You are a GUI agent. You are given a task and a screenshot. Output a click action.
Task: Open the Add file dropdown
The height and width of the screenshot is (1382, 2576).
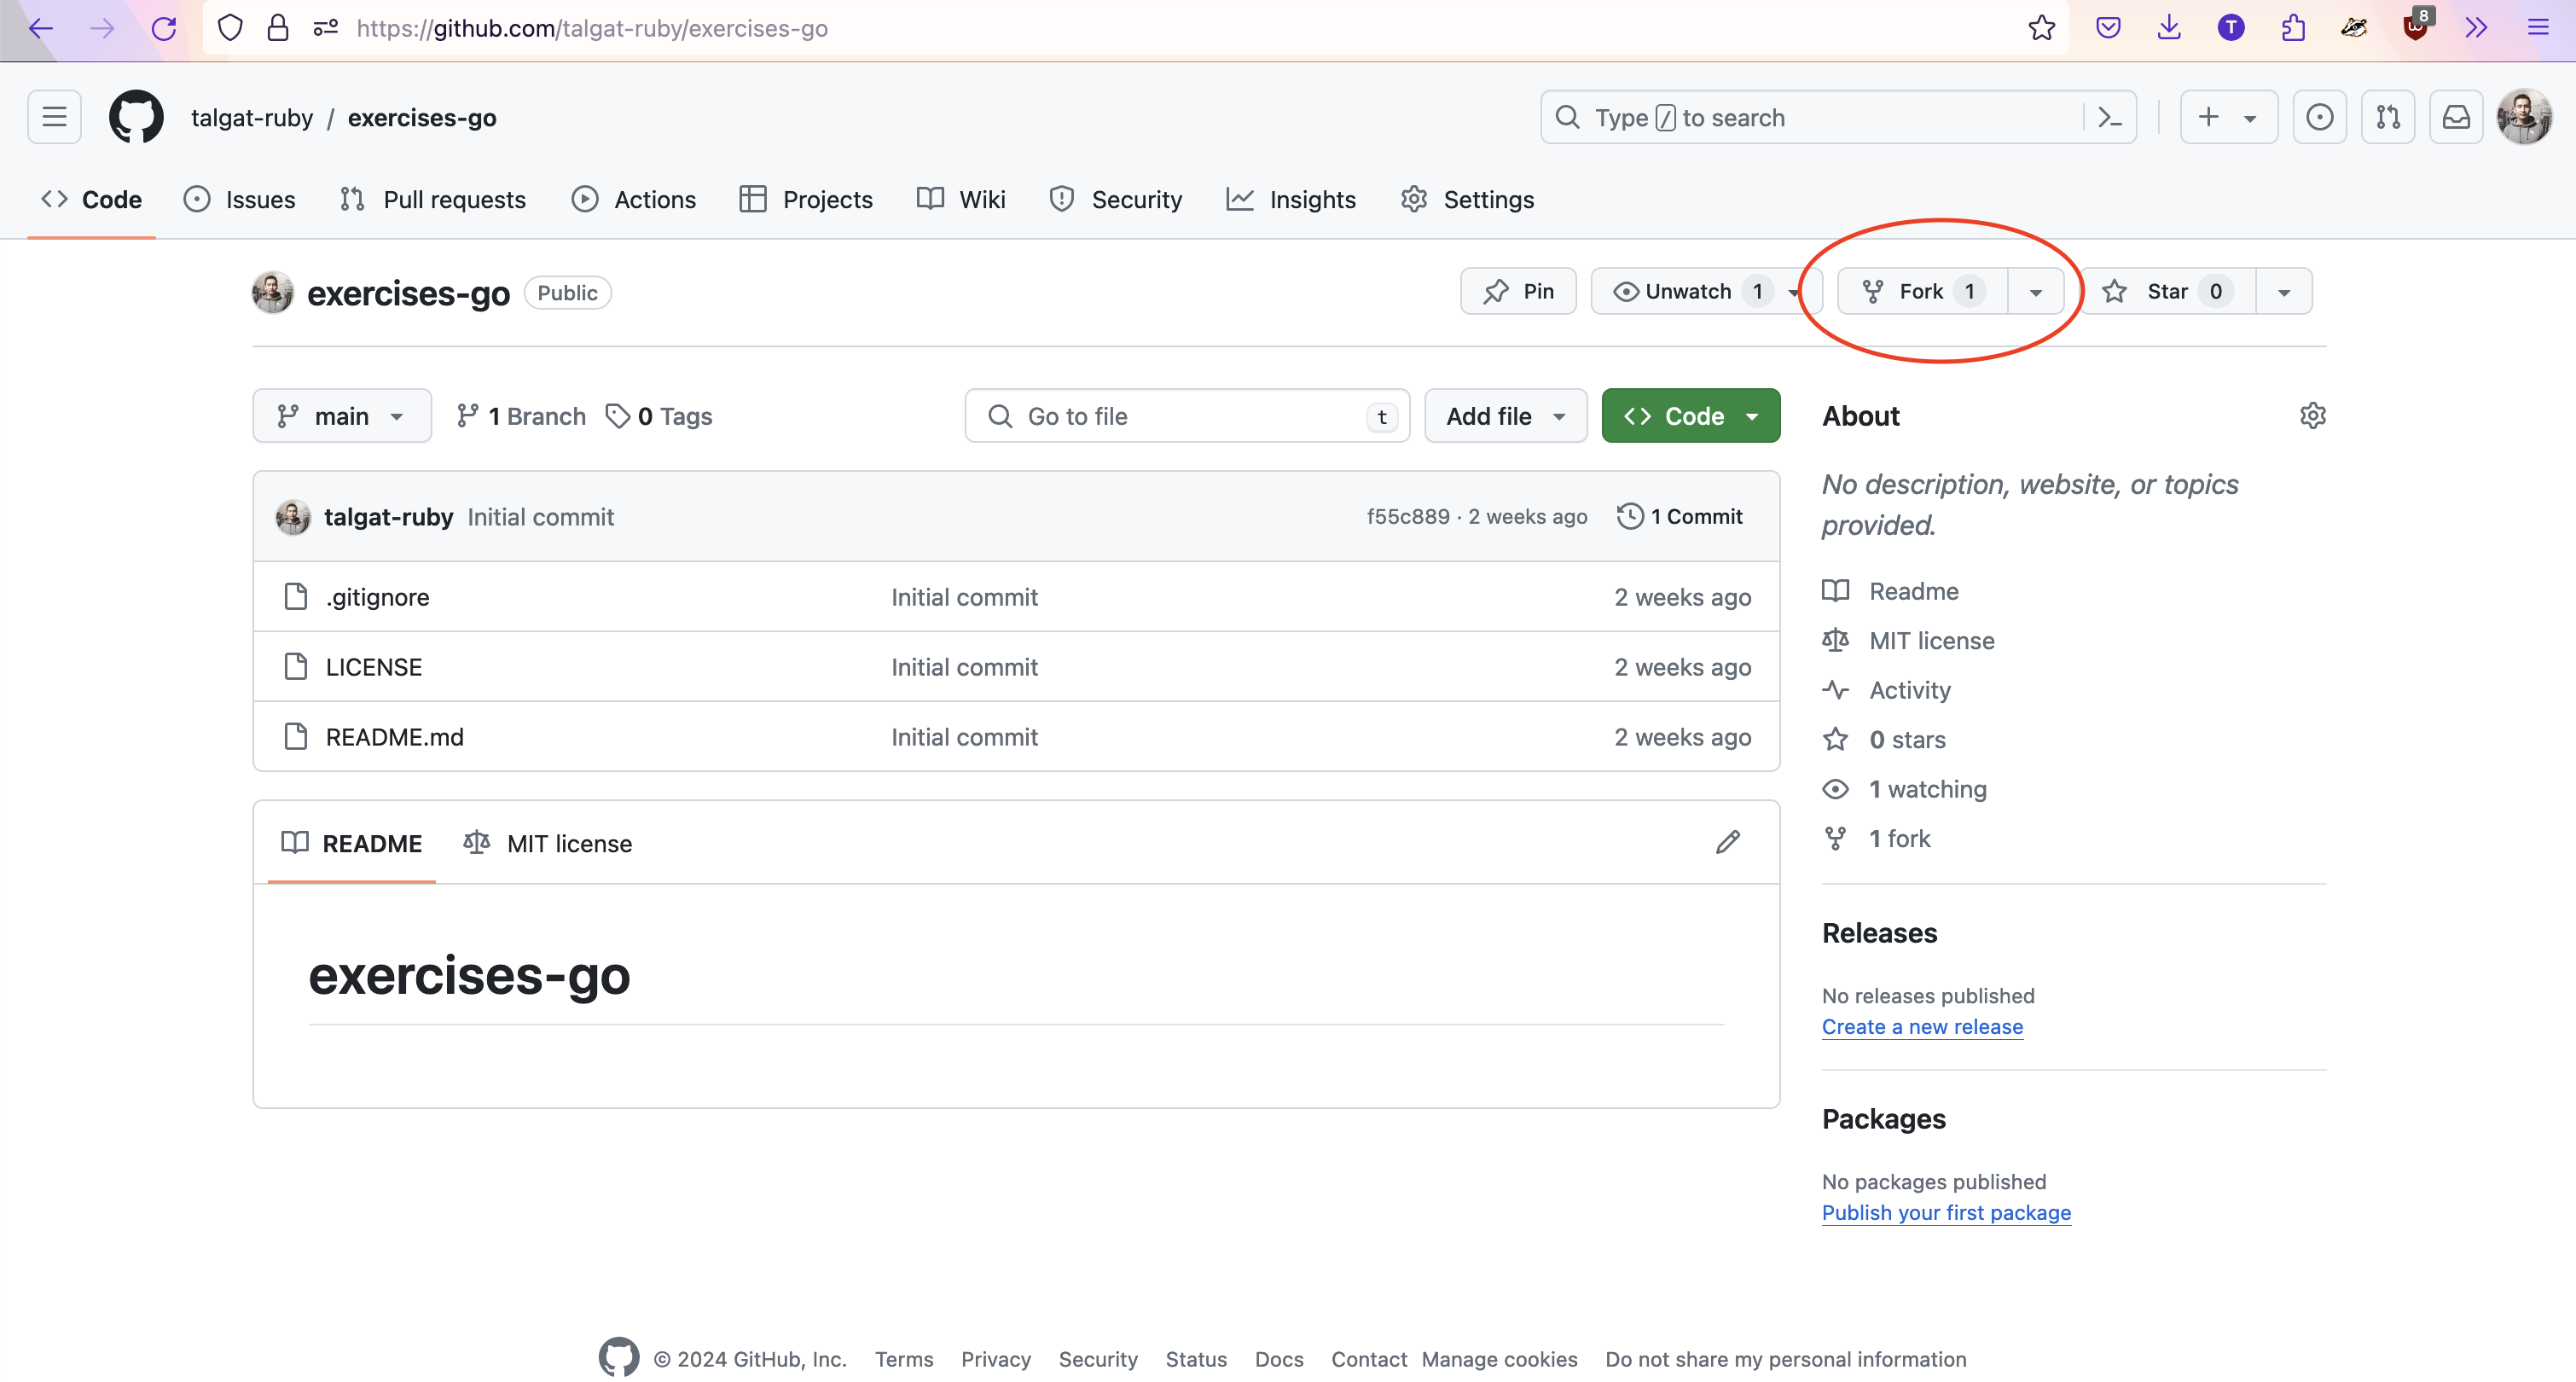(1505, 415)
